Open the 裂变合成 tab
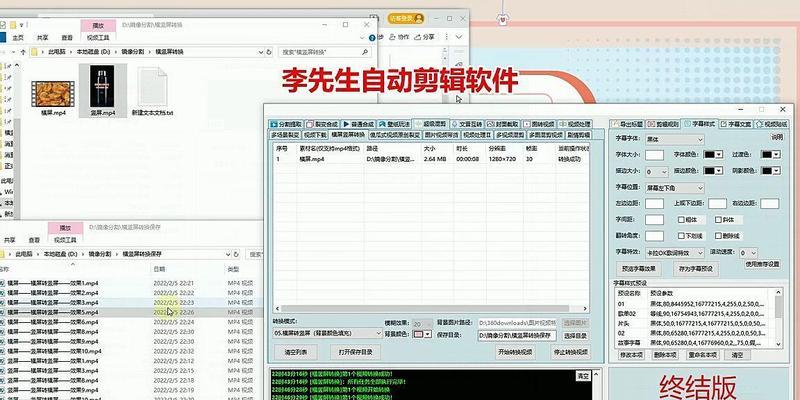 point(322,124)
